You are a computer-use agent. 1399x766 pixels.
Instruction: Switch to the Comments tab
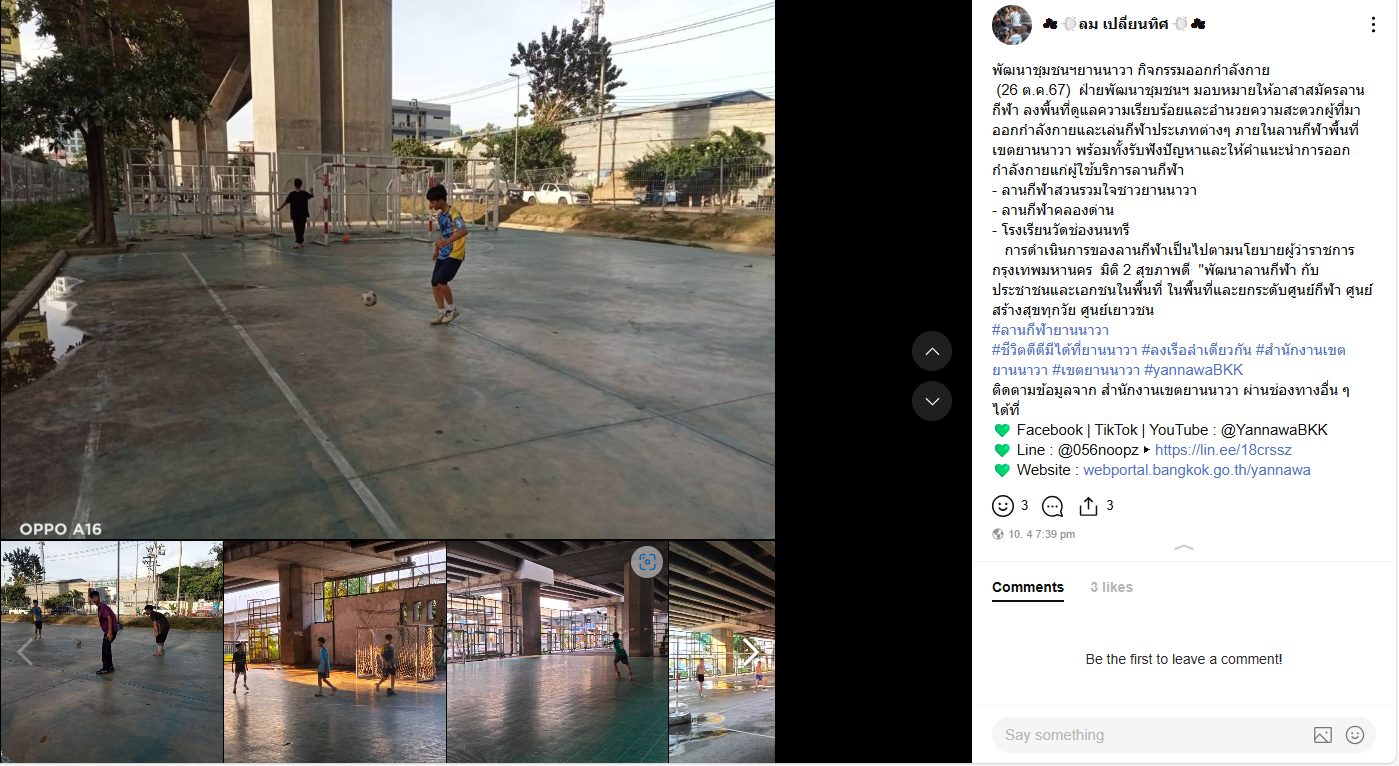[1027, 587]
